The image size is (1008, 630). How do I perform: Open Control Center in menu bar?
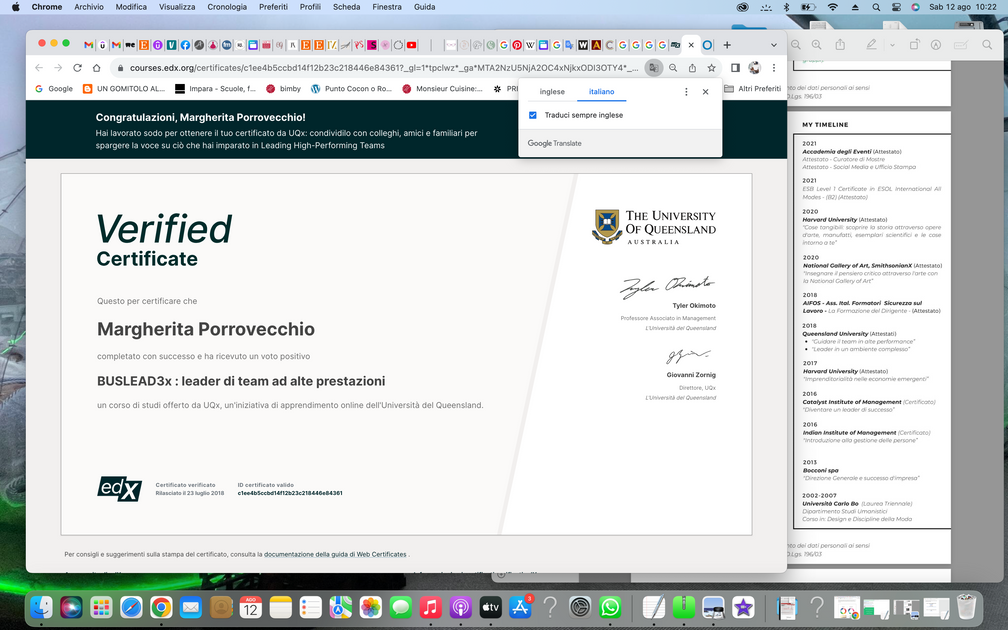click(x=896, y=7)
